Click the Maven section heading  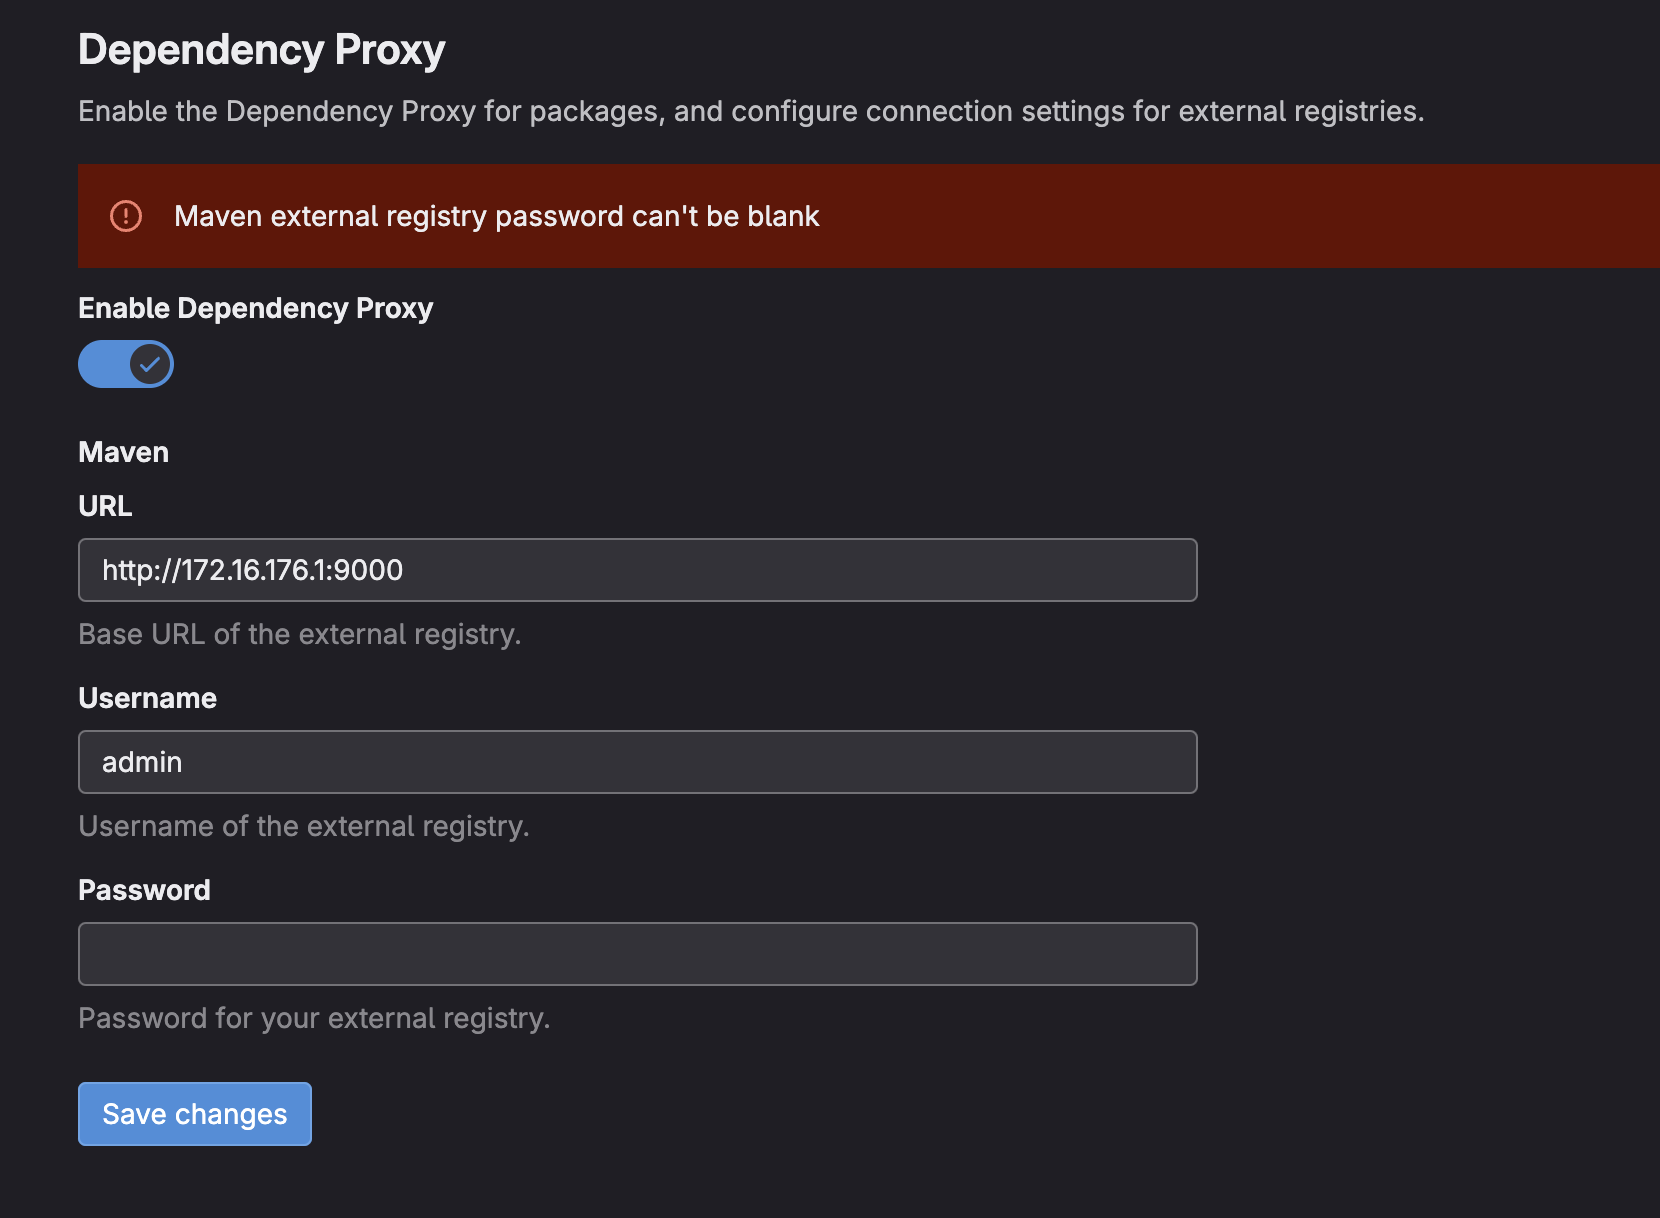click(124, 452)
